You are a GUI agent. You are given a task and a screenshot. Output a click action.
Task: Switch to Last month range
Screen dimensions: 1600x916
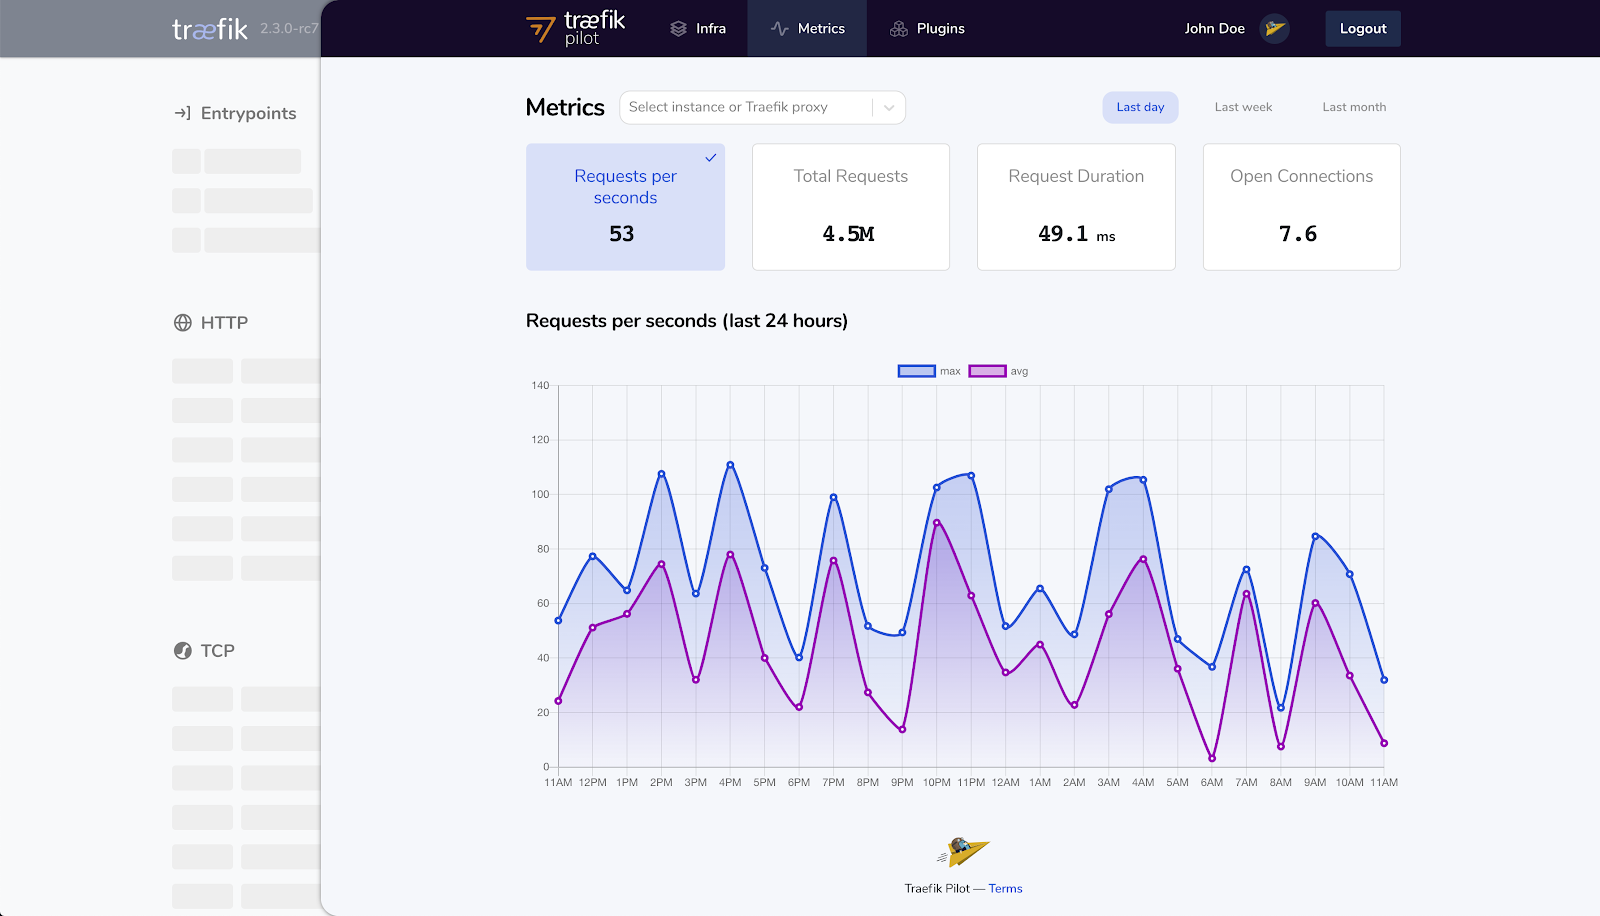[1354, 107]
